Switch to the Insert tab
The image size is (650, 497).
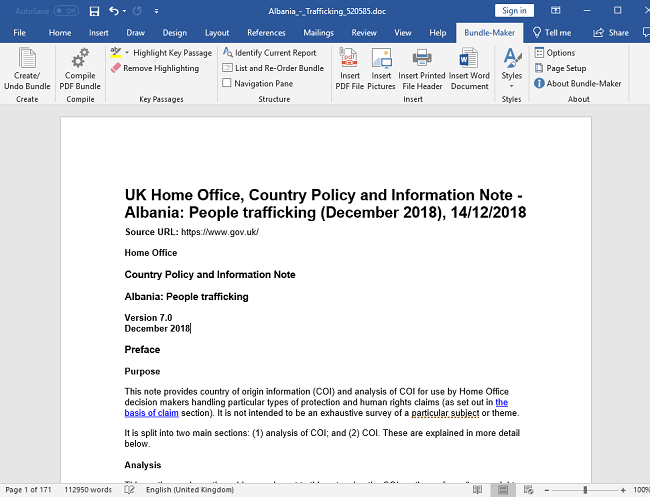pos(99,33)
